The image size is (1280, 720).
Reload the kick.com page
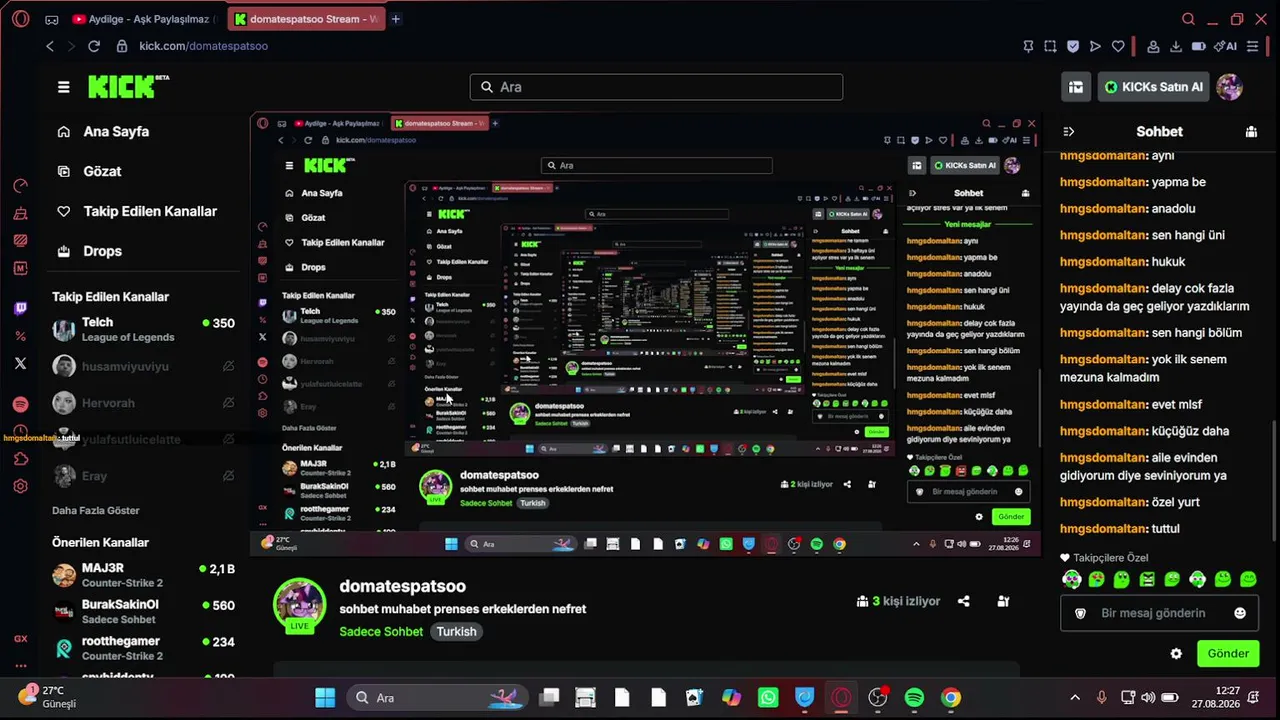pos(94,46)
